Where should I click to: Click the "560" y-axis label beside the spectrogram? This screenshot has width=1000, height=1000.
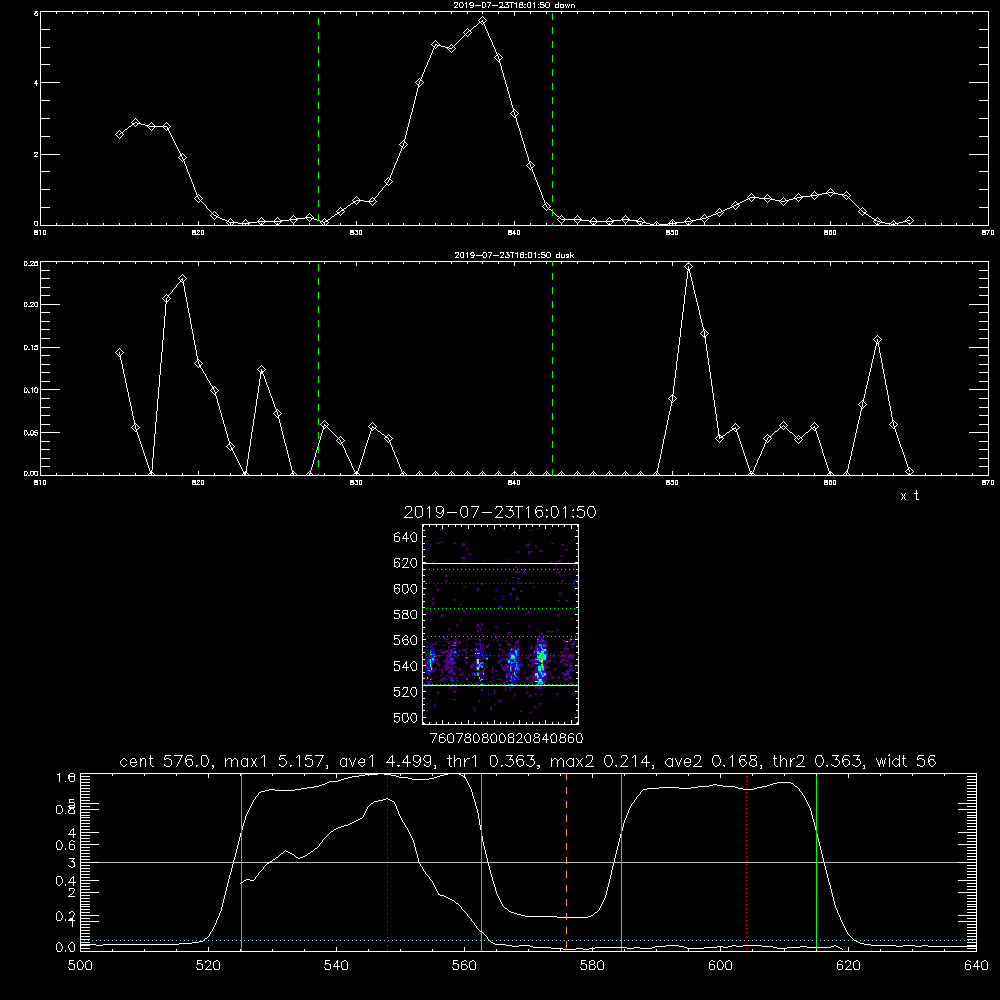[x=405, y=640]
